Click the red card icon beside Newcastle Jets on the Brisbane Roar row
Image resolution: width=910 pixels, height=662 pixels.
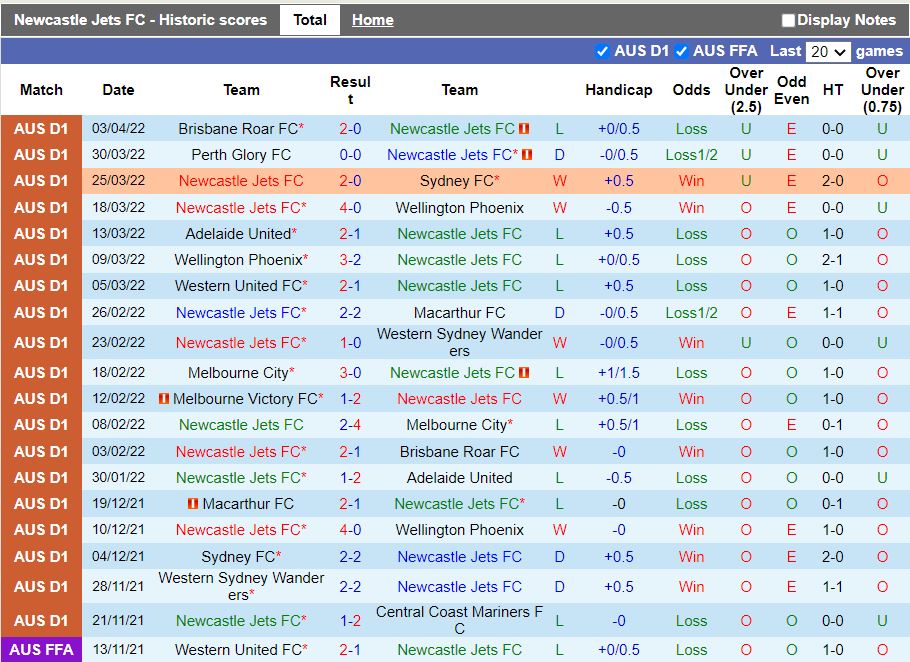(524, 128)
